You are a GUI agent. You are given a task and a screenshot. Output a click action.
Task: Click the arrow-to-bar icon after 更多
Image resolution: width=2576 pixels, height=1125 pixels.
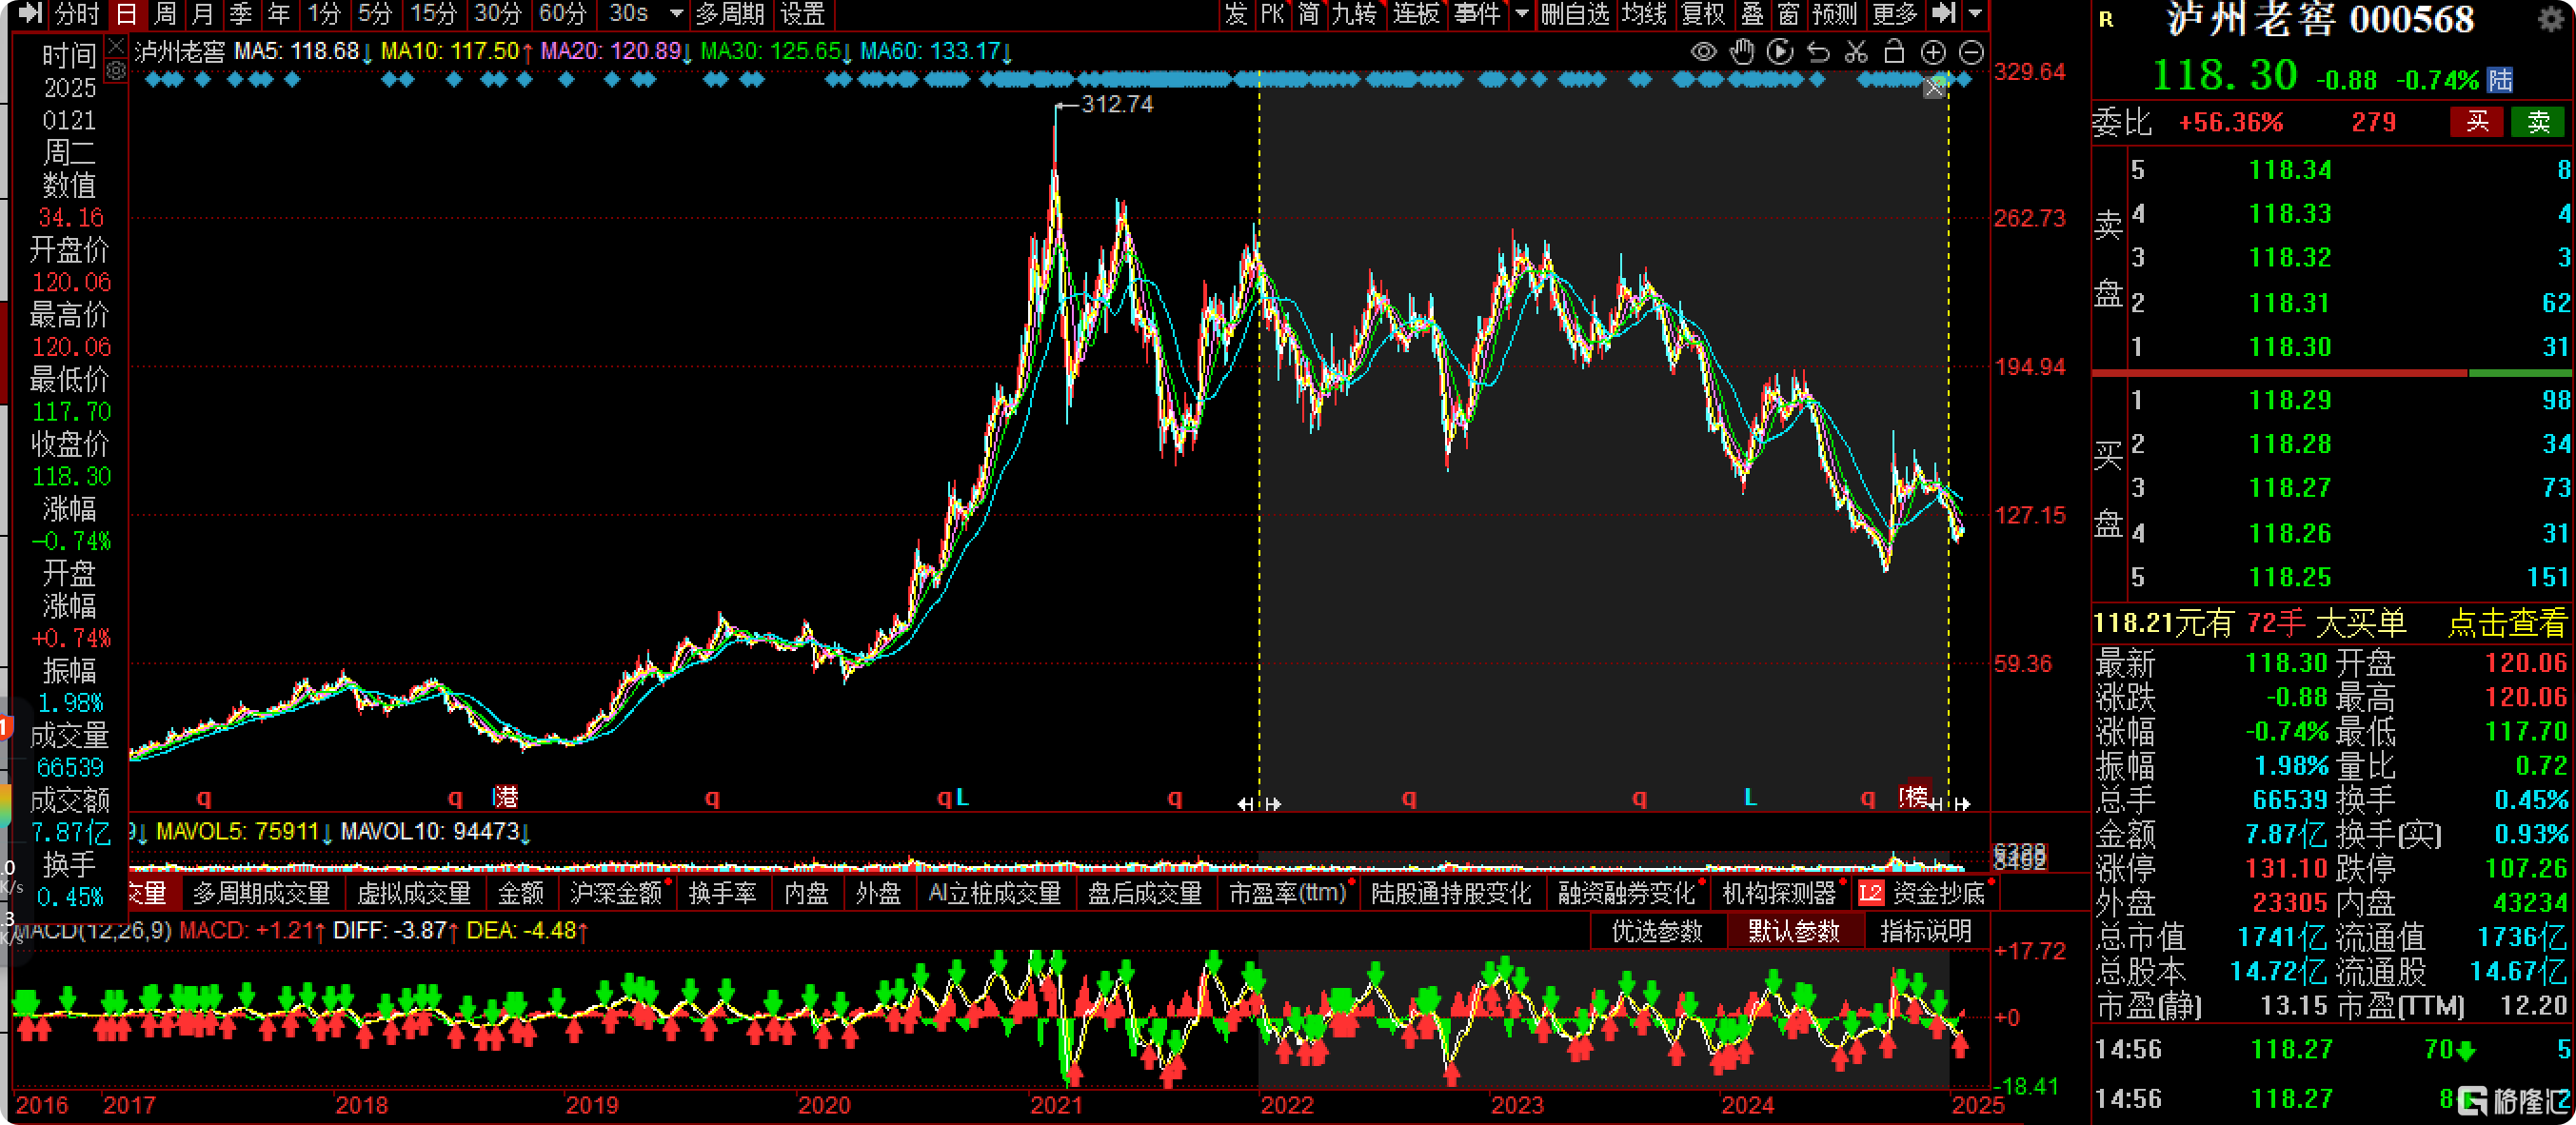coord(1943,13)
